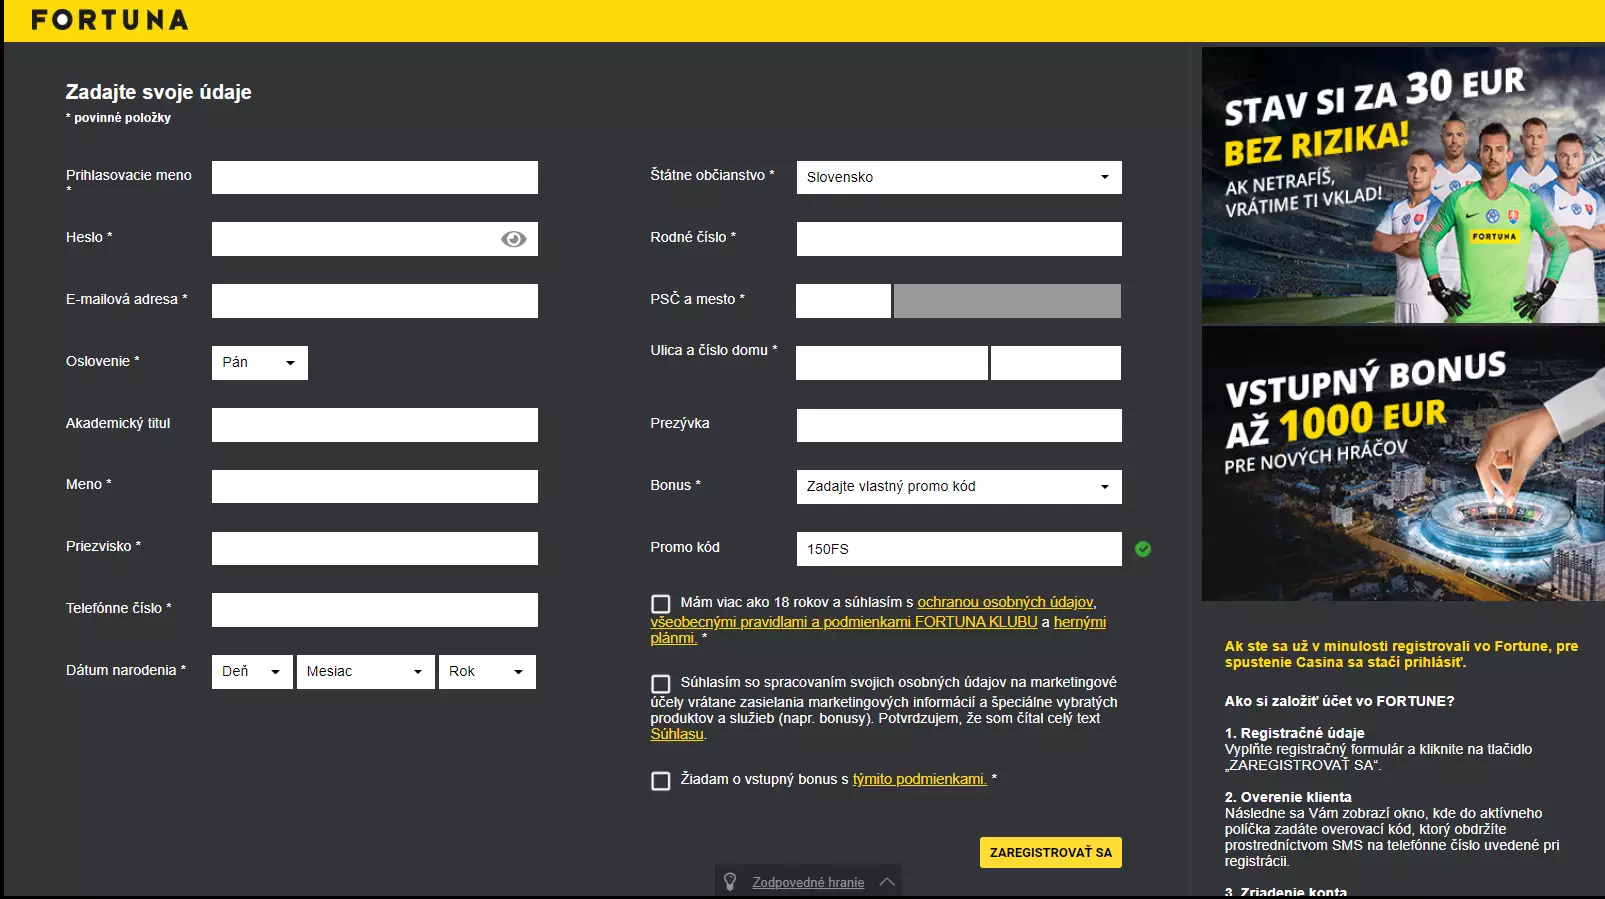
Task: Expand the Bonus selection dropdown
Action: [958, 487]
